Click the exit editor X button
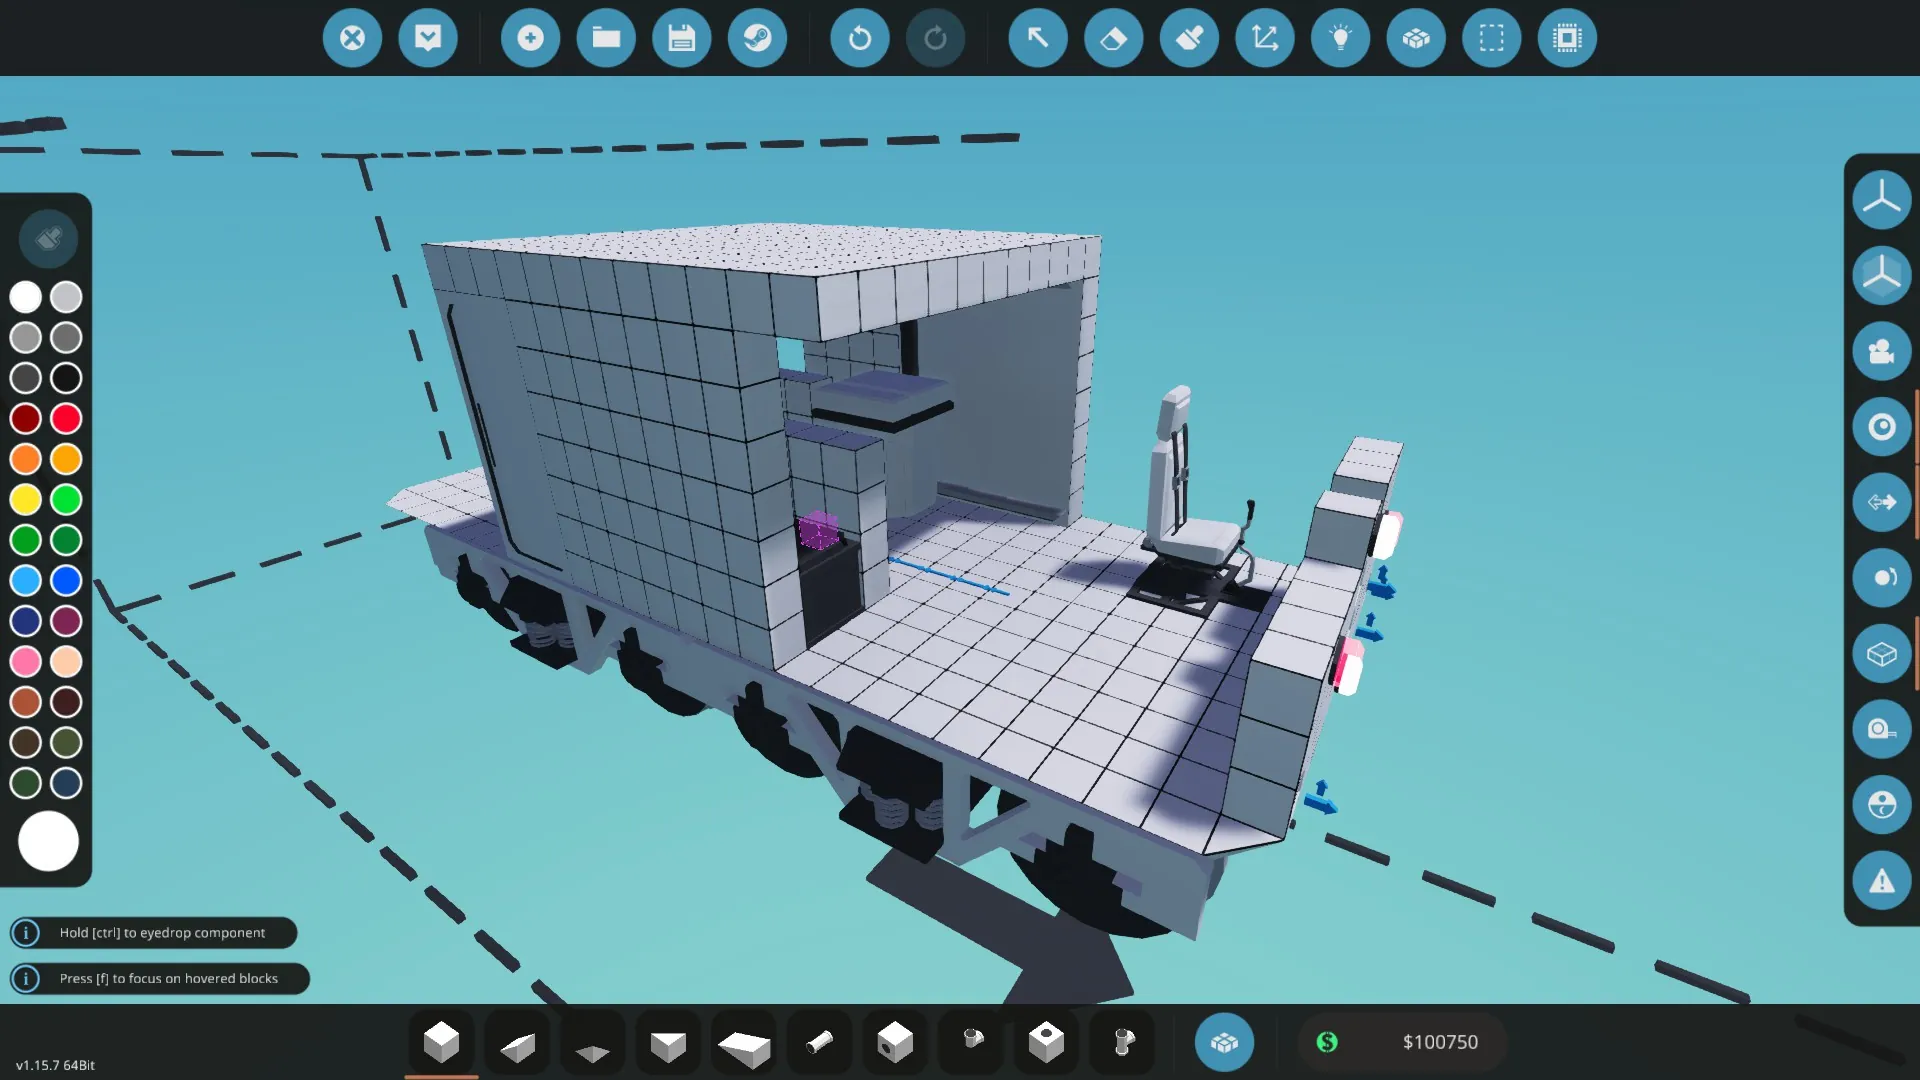 pos(352,38)
